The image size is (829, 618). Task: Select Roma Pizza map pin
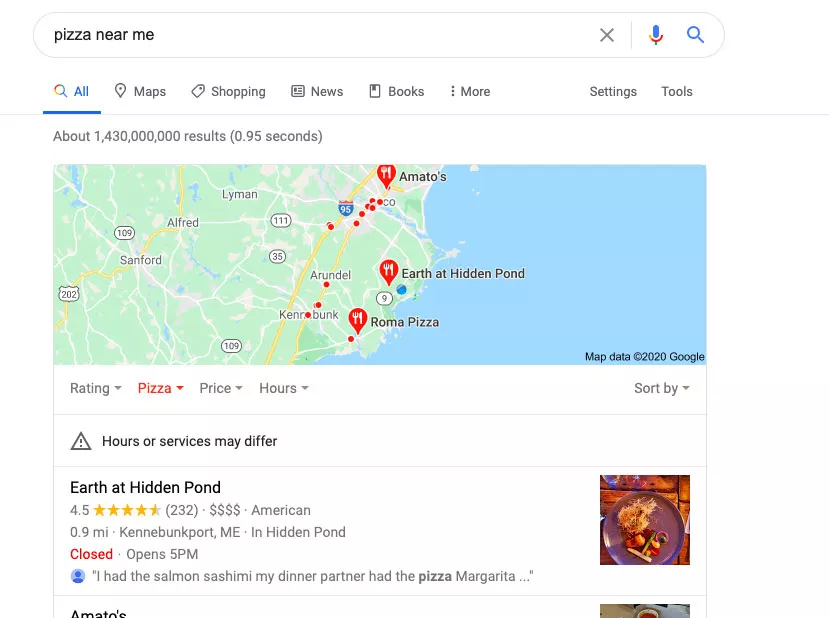(357, 321)
